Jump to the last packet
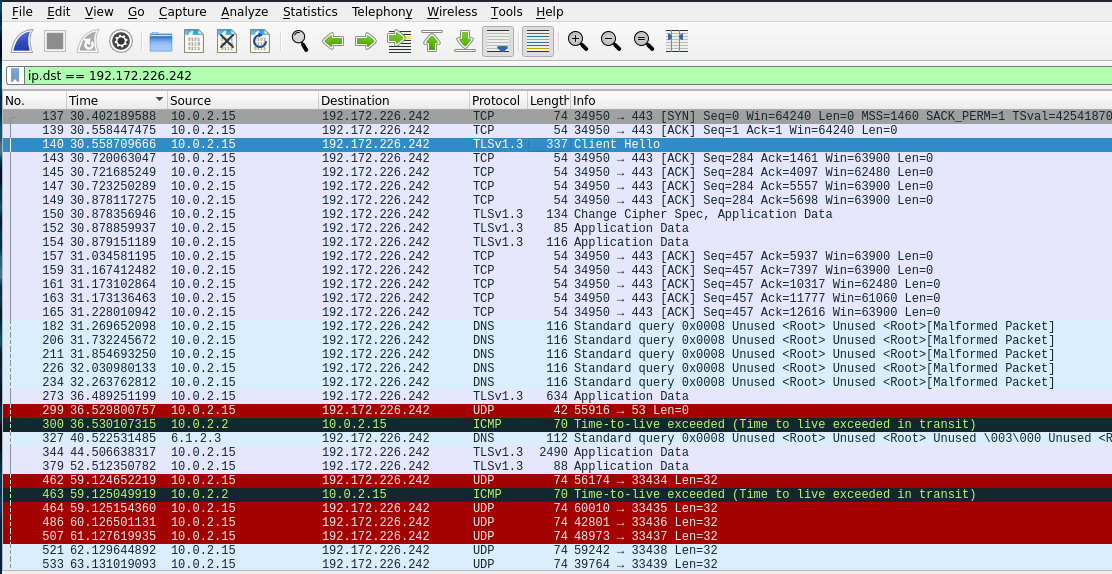 [465, 42]
